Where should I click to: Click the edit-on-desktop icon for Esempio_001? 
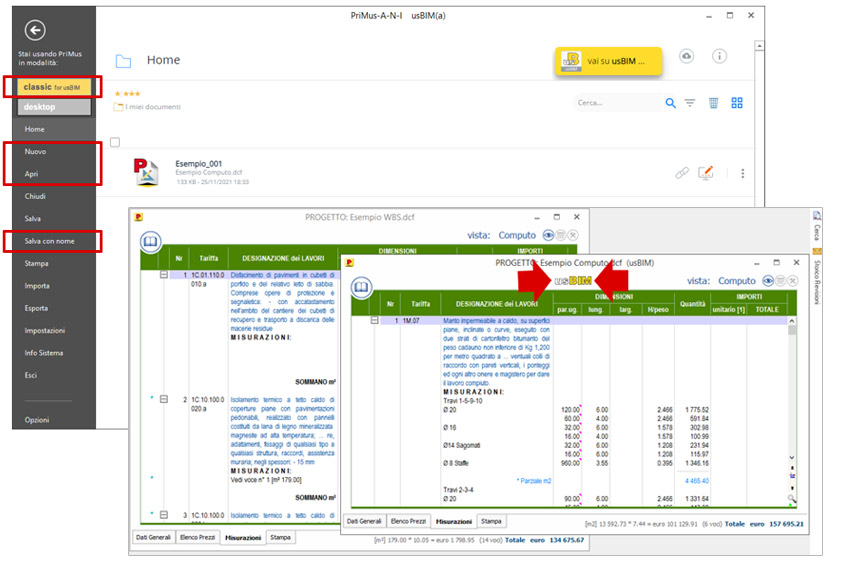706,173
